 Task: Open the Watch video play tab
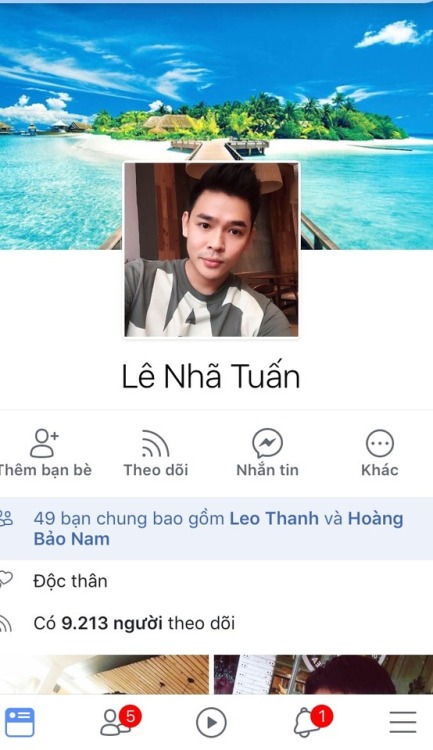tap(211, 722)
